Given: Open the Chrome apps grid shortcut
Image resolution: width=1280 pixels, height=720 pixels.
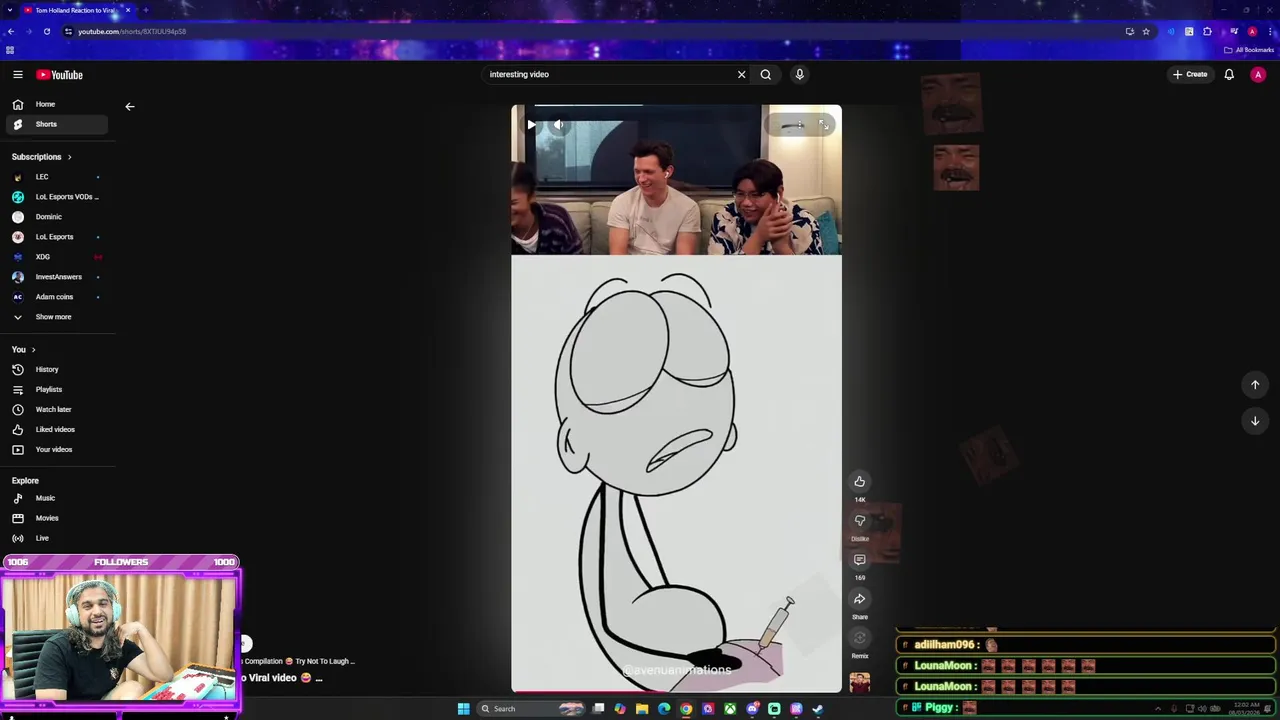Looking at the screenshot, I should (10, 50).
